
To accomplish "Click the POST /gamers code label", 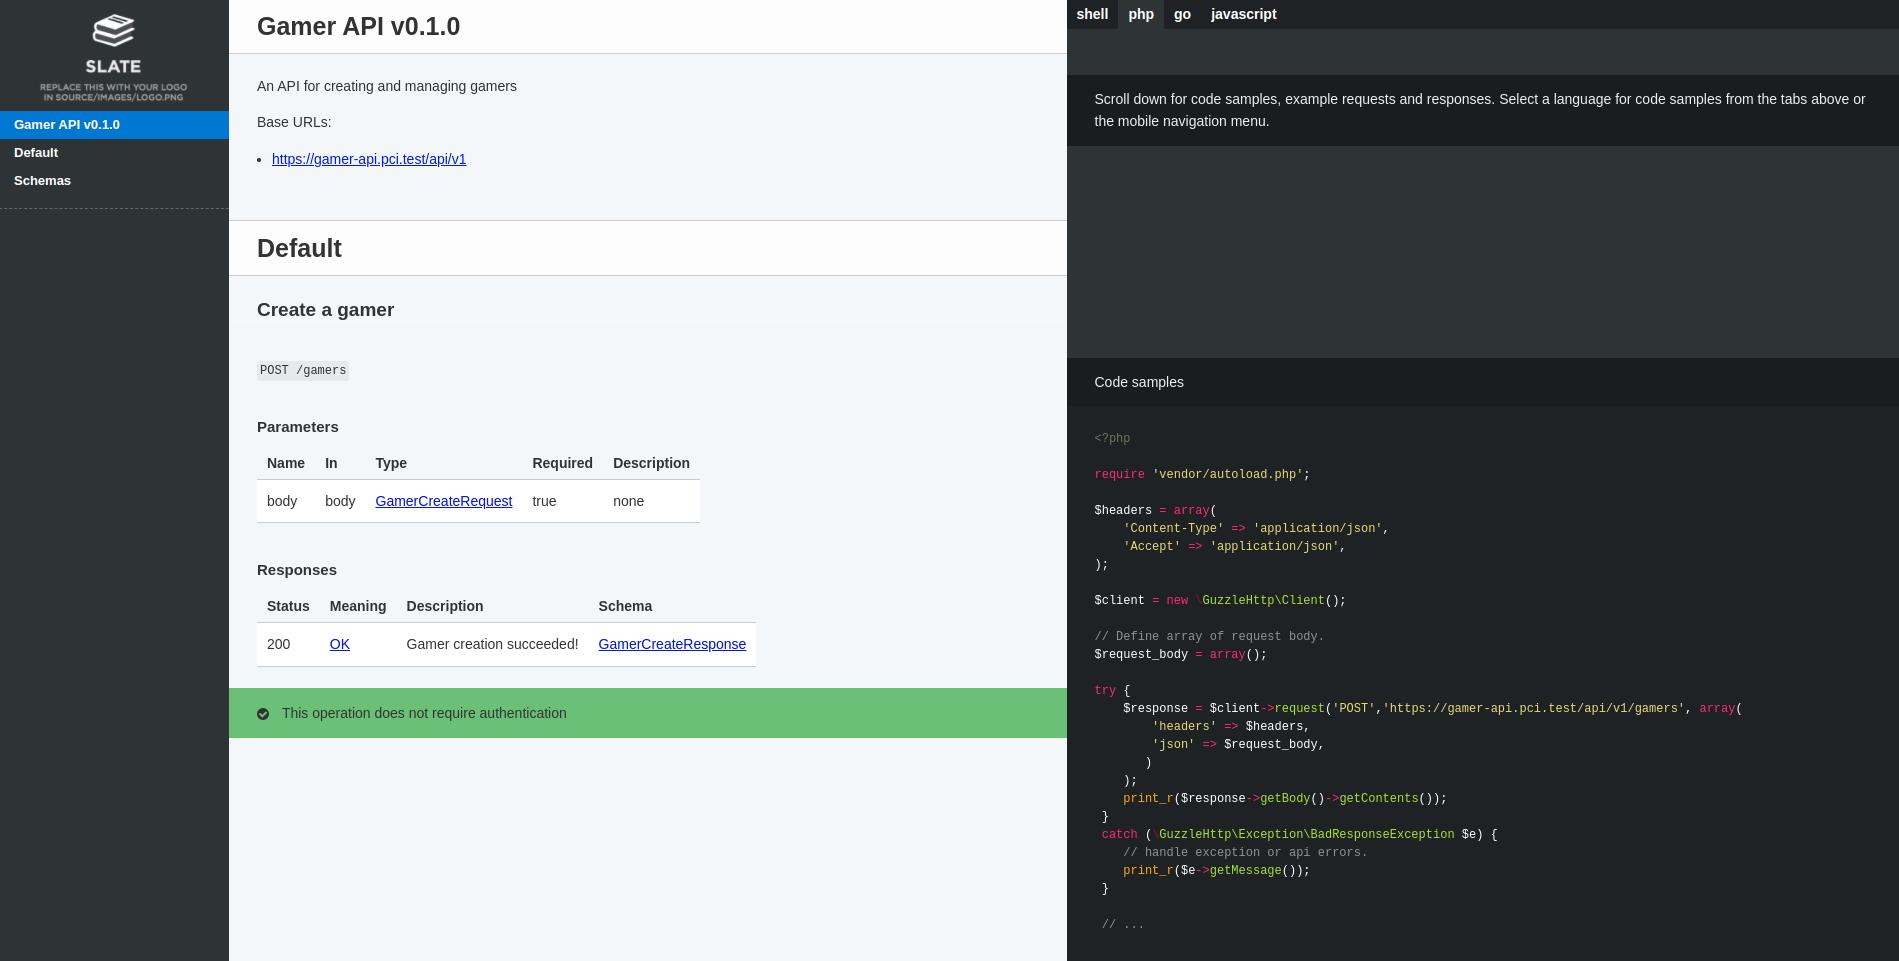I will click(303, 371).
